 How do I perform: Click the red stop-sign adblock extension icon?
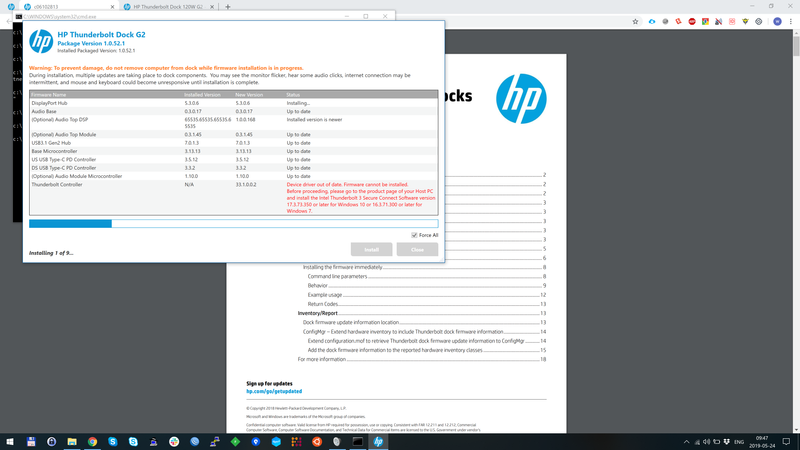point(692,21)
